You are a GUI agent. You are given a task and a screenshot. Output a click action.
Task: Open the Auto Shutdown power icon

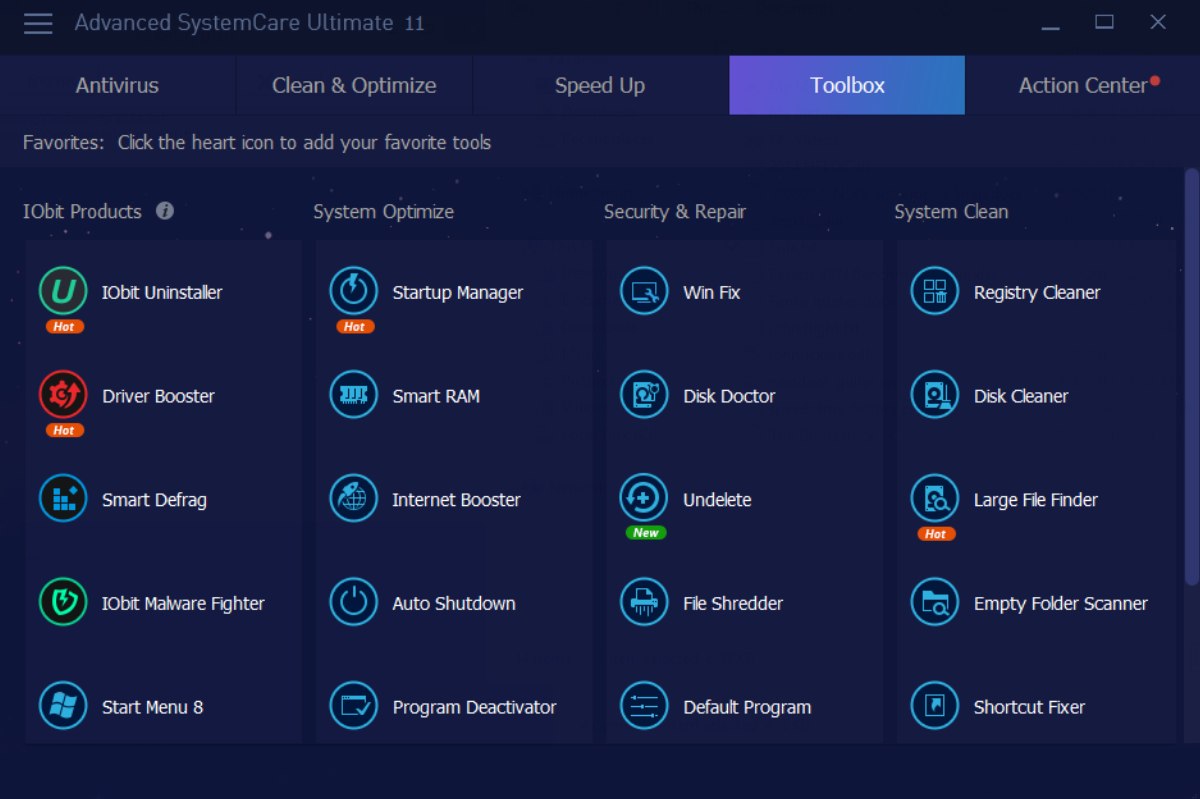click(x=354, y=603)
